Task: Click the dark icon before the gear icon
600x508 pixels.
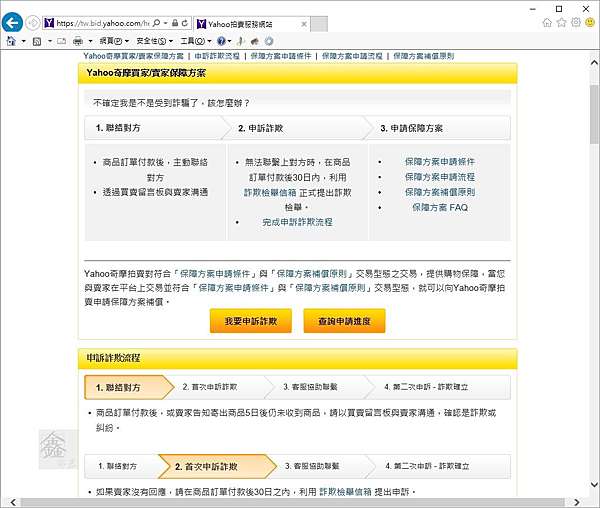Action: click(255, 41)
